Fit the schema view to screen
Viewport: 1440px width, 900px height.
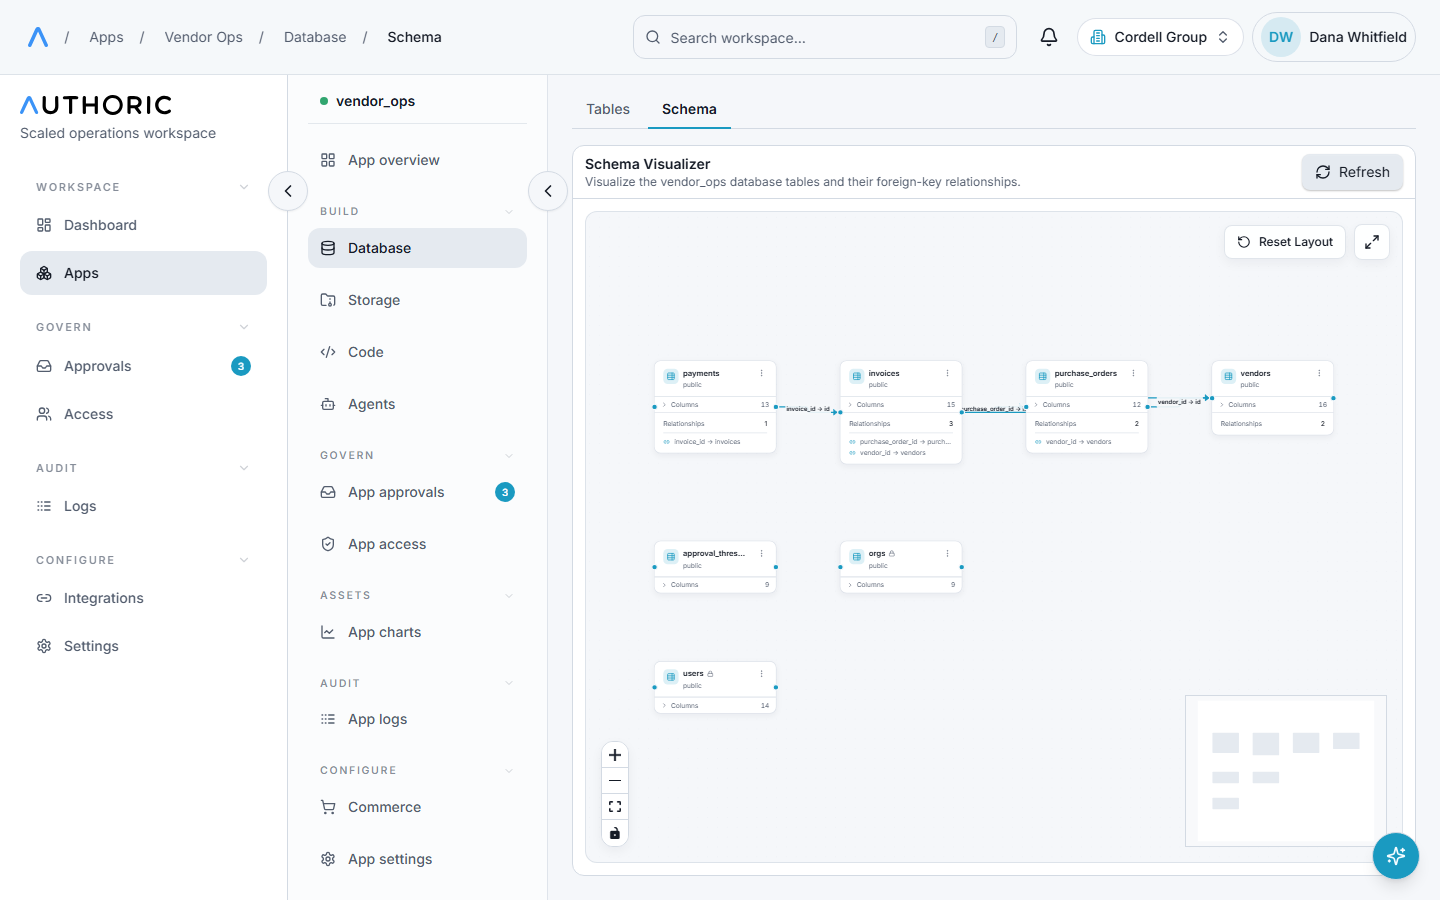pos(615,807)
